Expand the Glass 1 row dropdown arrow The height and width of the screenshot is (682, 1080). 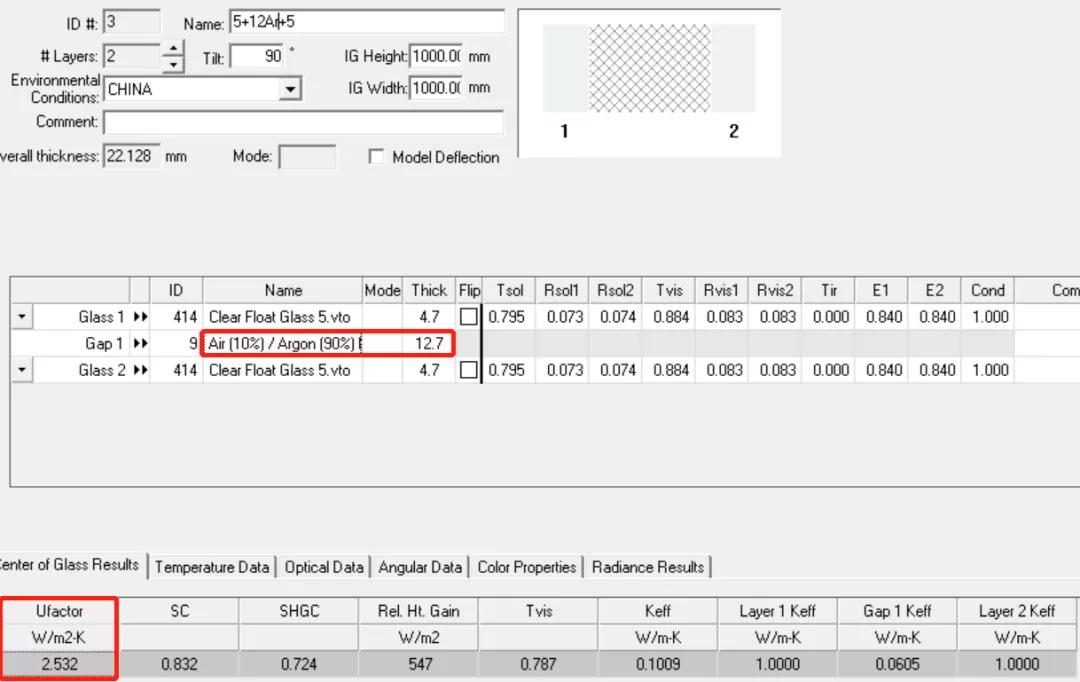(22, 317)
